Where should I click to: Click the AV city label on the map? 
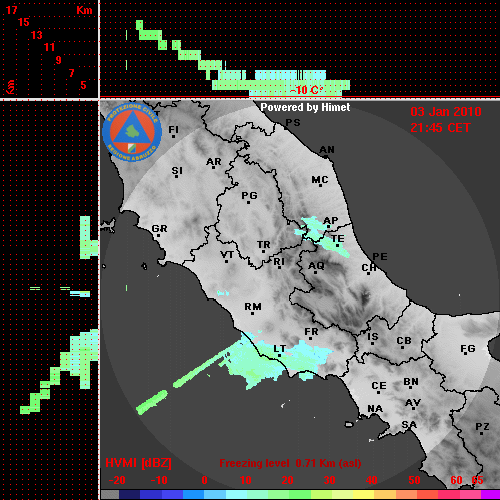coord(413,403)
